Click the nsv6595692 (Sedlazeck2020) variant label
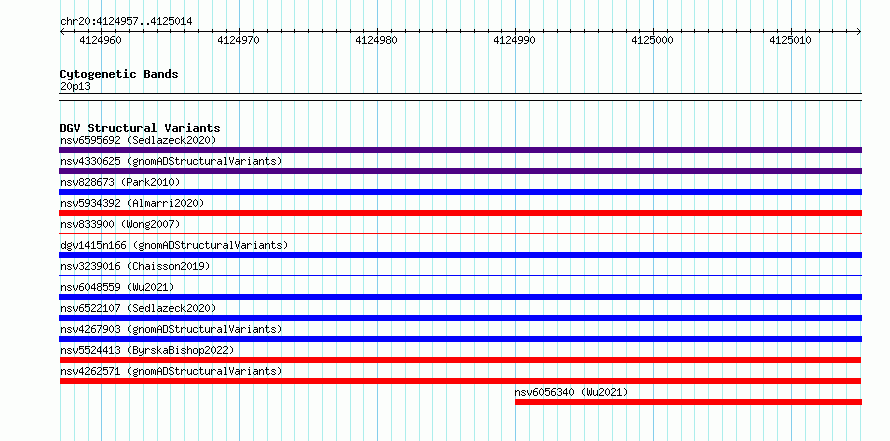Screen dimensions: 890x441 [x=138, y=140]
